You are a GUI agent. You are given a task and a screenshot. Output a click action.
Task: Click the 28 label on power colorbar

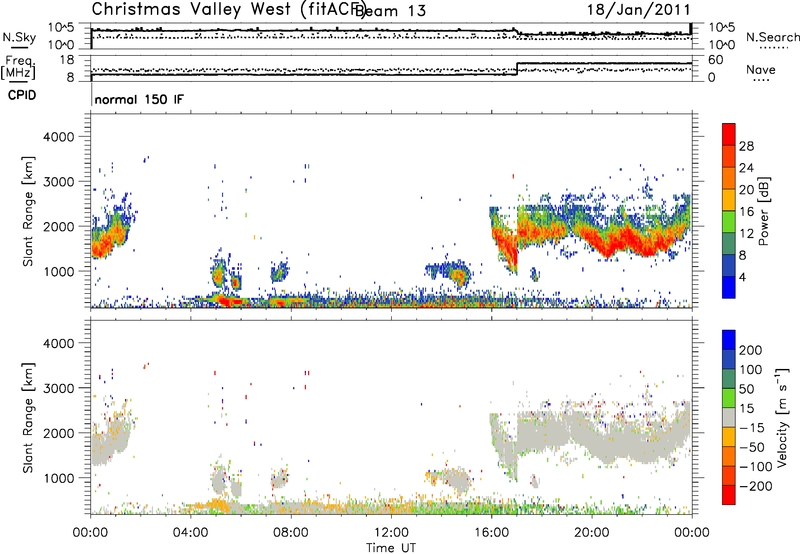point(746,146)
